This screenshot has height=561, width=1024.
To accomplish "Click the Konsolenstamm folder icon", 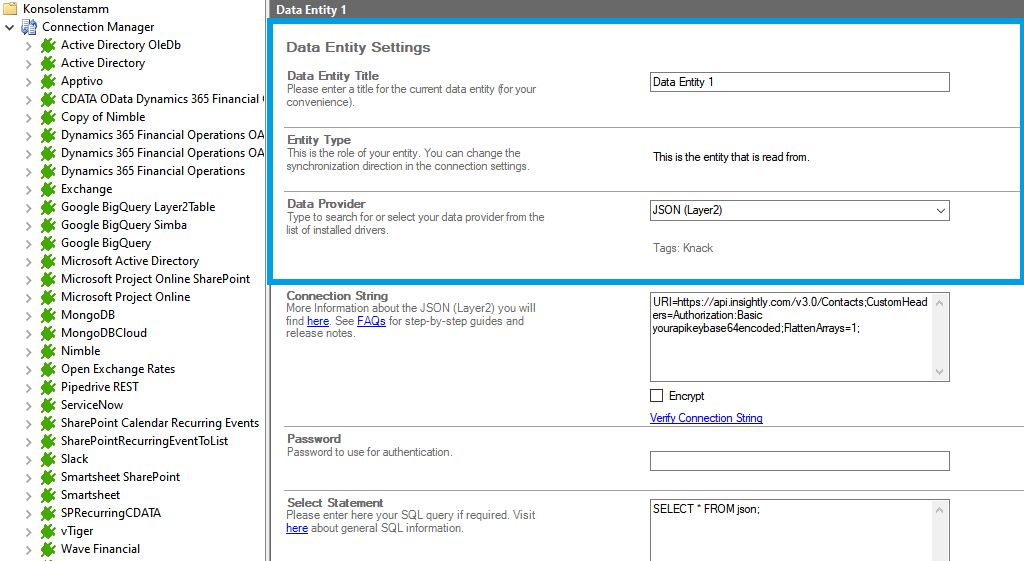I will tap(10, 9).
